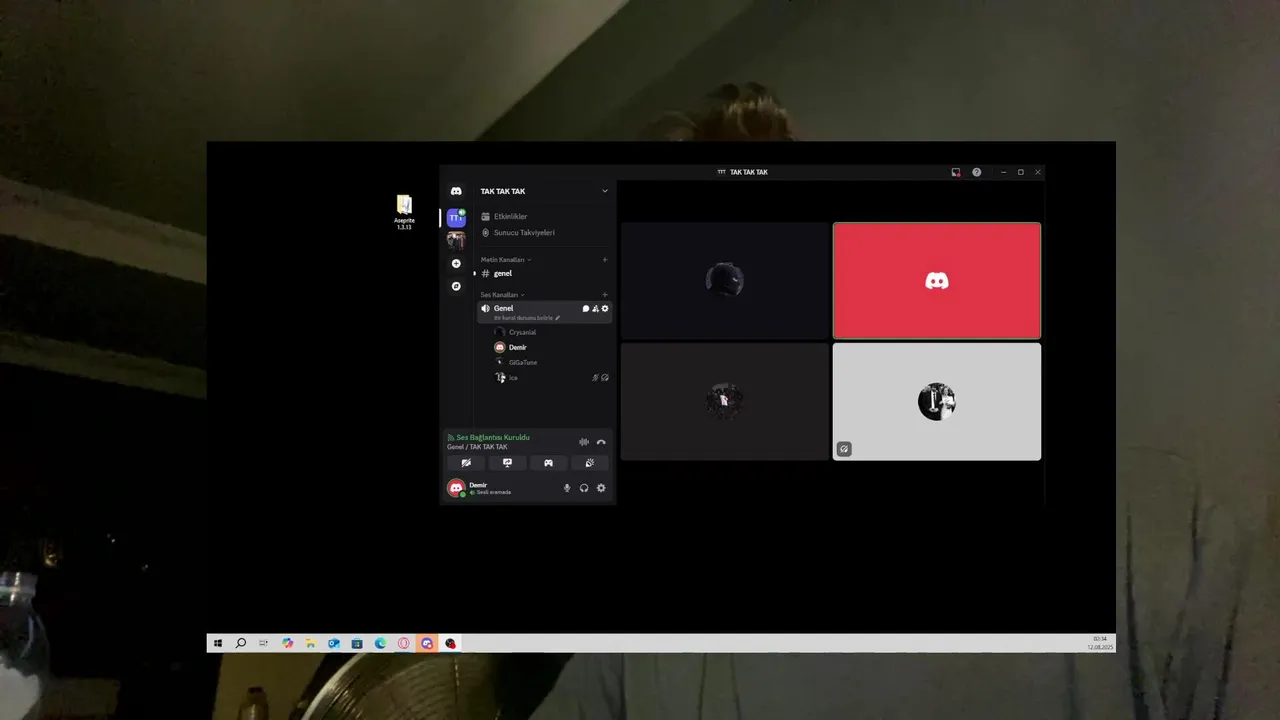Open Windows Start menu
Viewport: 1280px width, 720px height.
point(217,643)
